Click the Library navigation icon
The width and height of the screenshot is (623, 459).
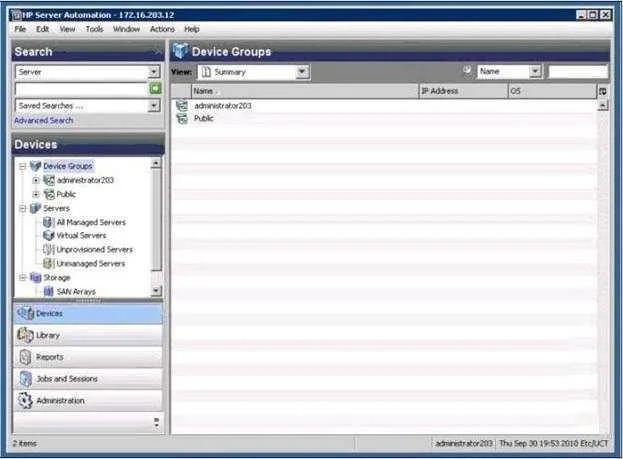25,335
